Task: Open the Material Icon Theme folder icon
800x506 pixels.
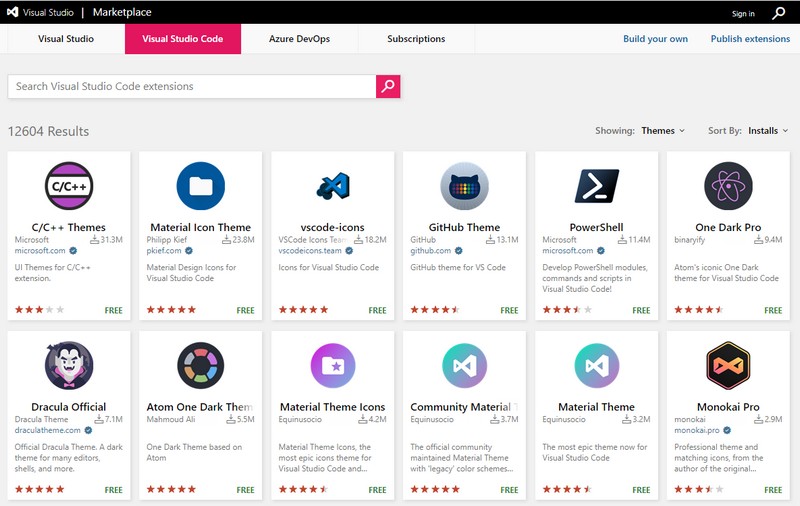Action: [201, 186]
